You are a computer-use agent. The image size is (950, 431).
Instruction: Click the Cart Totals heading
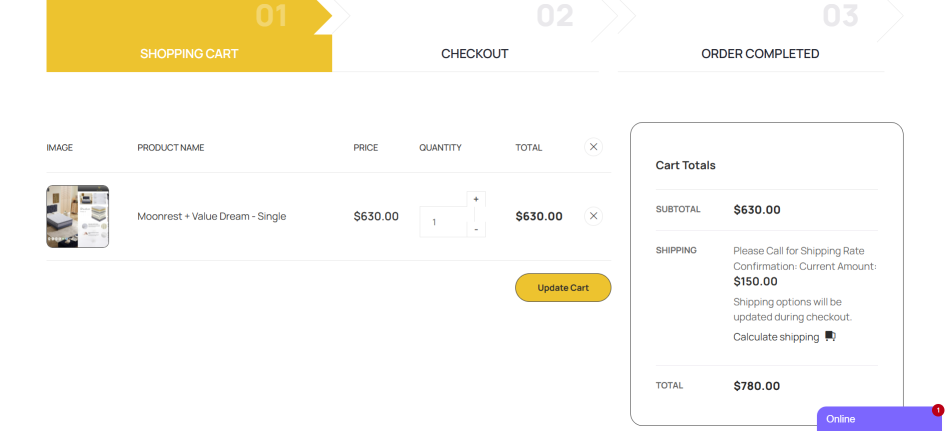[685, 165]
